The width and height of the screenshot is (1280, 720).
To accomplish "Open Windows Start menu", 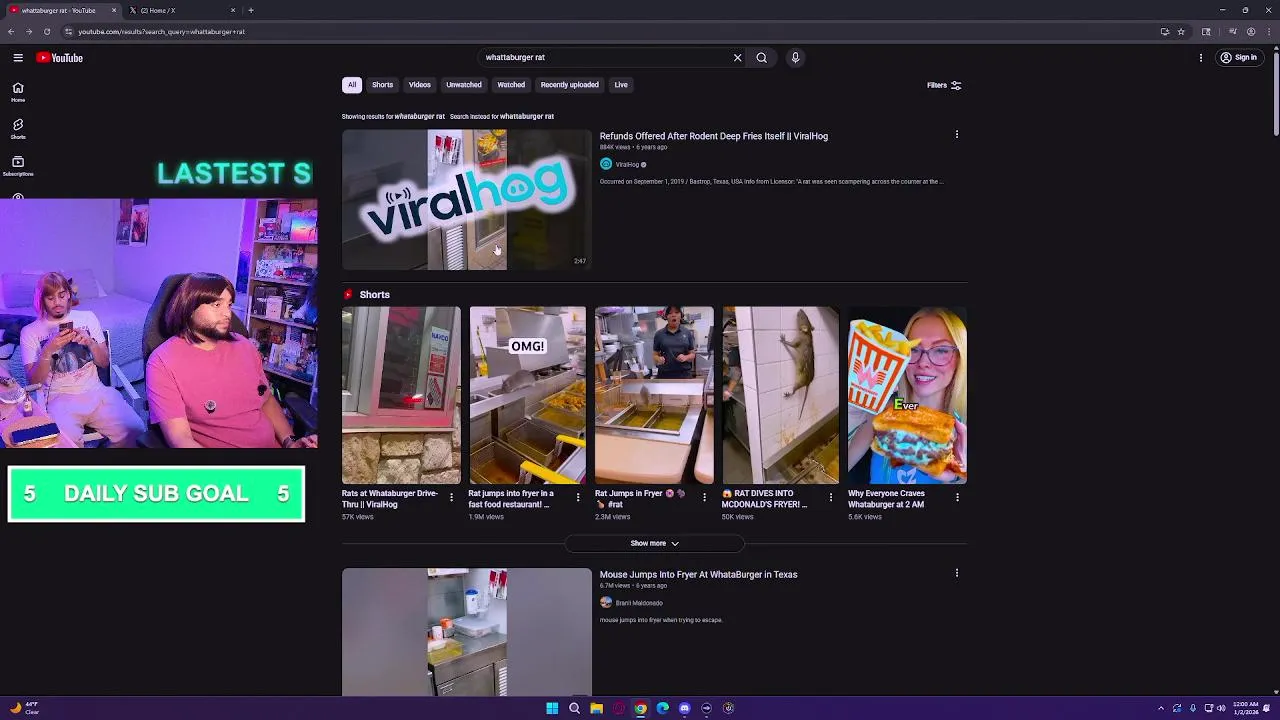I will 552,708.
